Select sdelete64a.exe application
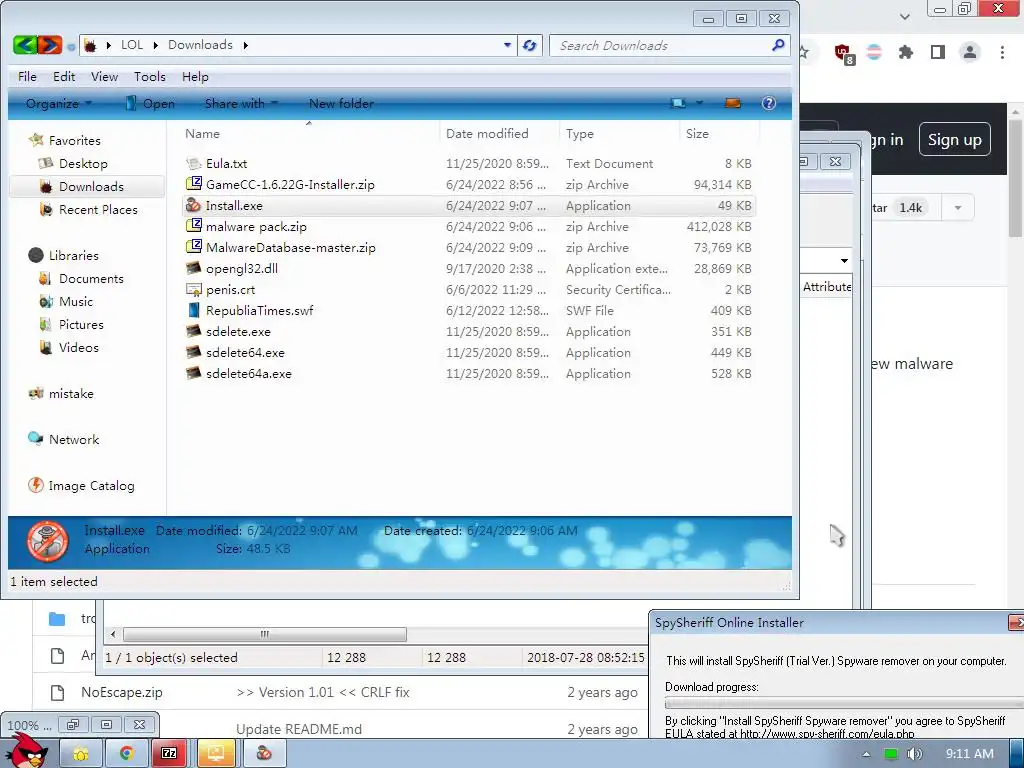 (248, 374)
